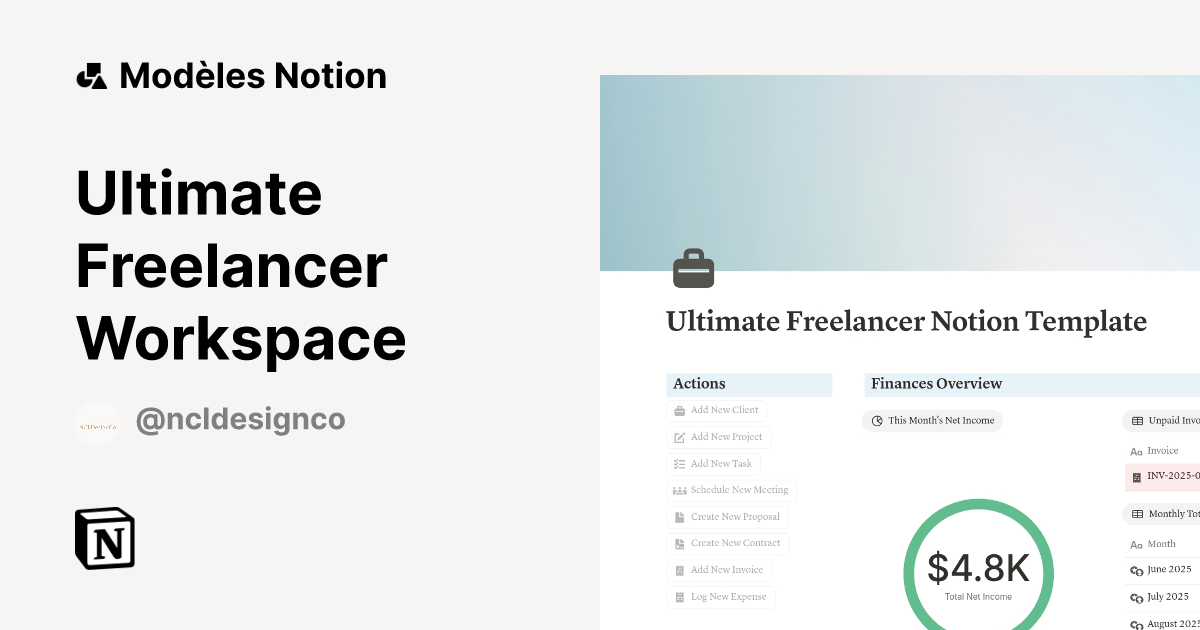This screenshot has height=630, width=1200.
Task: Select the Notion N logo
Action: point(104,538)
